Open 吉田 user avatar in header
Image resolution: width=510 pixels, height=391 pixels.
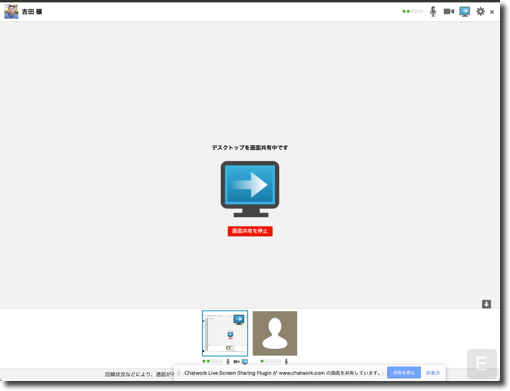point(11,12)
